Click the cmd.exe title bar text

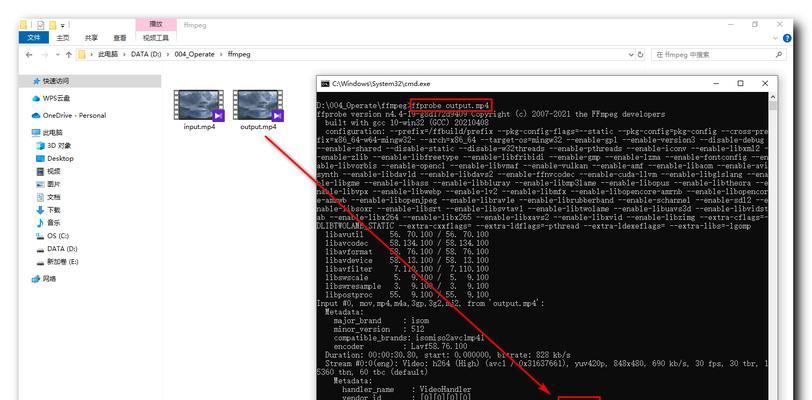point(381,83)
